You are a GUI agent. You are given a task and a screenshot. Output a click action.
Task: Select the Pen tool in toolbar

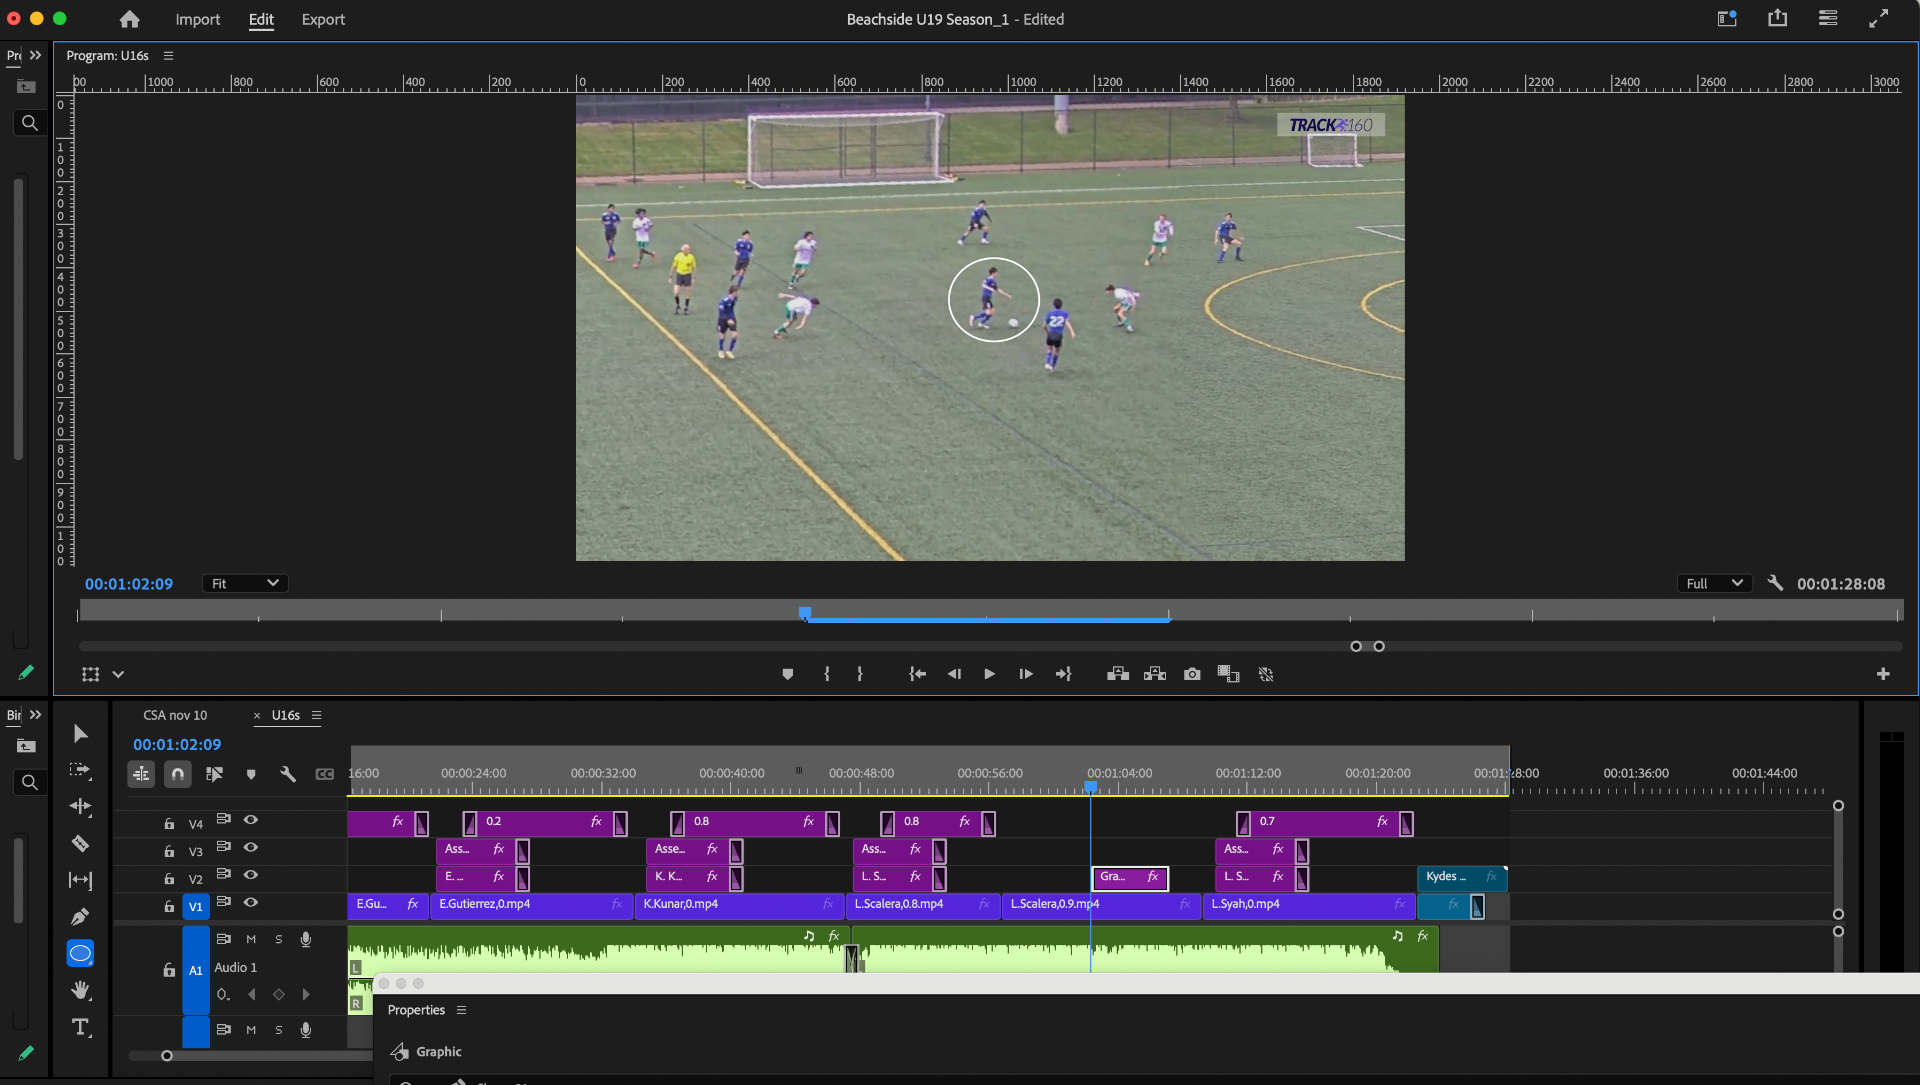coord(80,916)
